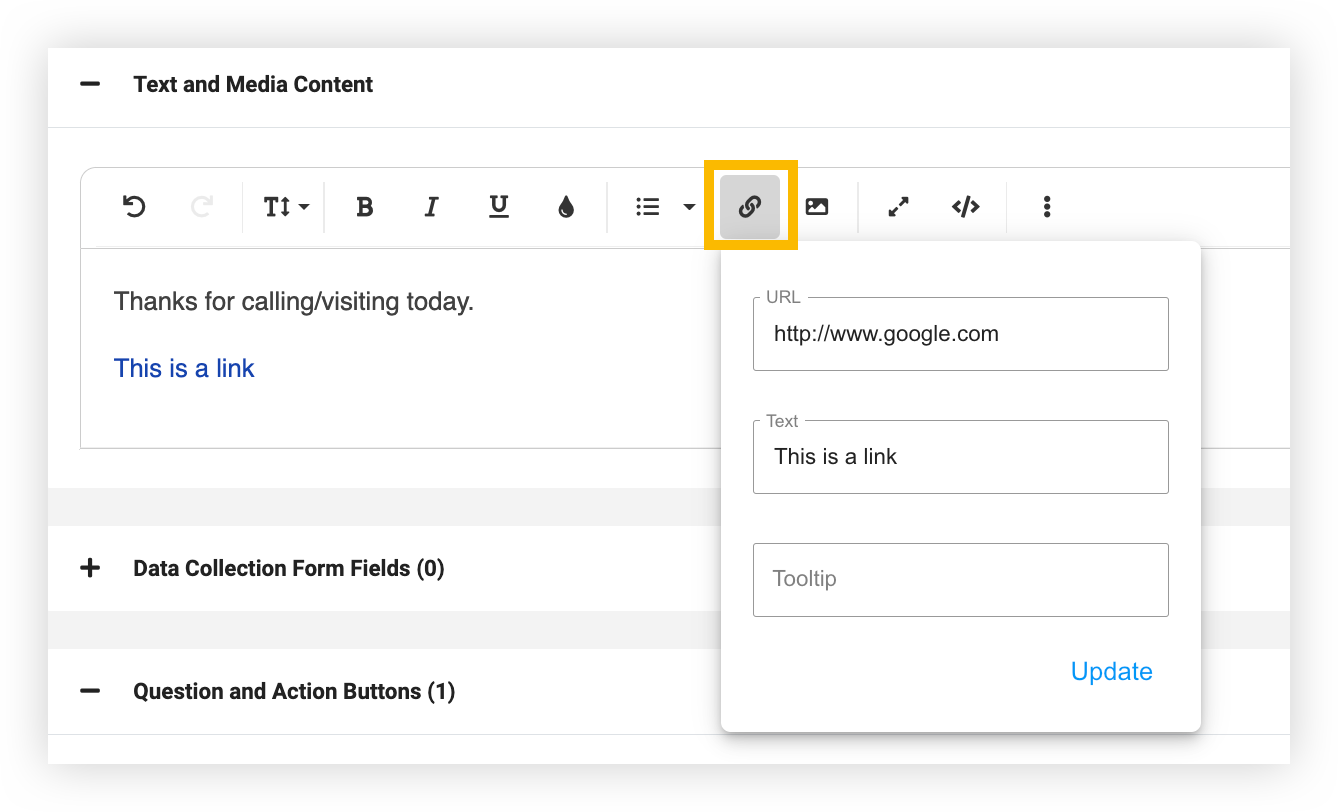
Task: Click the URL input field
Action: tap(960, 334)
